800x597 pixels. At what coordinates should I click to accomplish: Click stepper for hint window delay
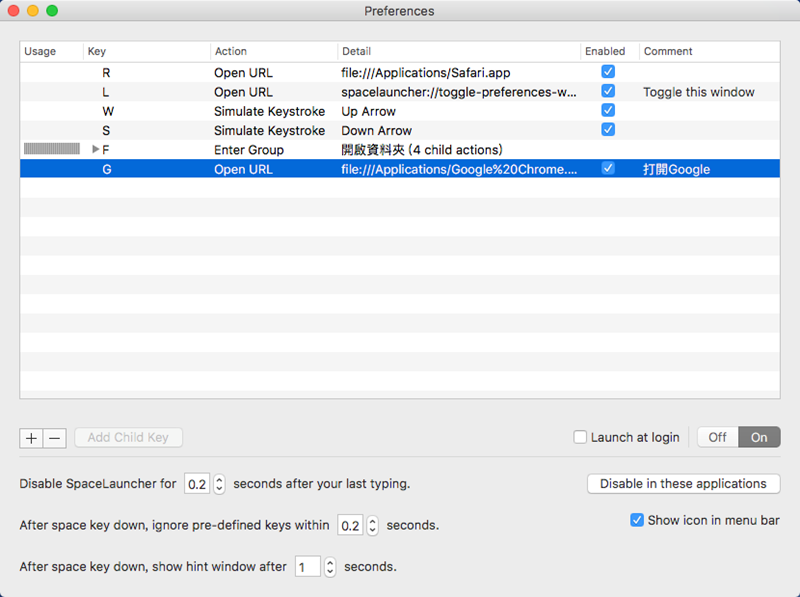(x=330, y=567)
